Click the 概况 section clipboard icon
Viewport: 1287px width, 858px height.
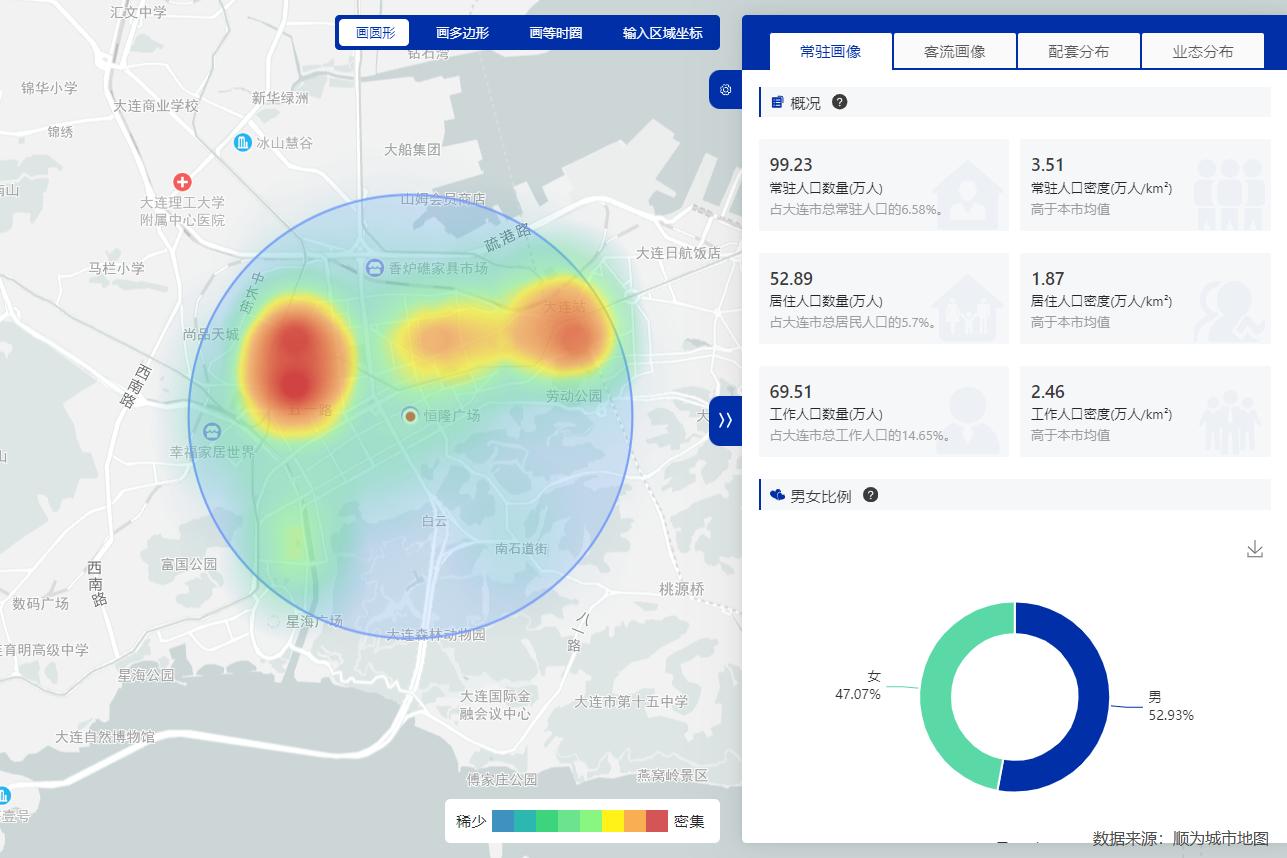click(x=778, y=102)
